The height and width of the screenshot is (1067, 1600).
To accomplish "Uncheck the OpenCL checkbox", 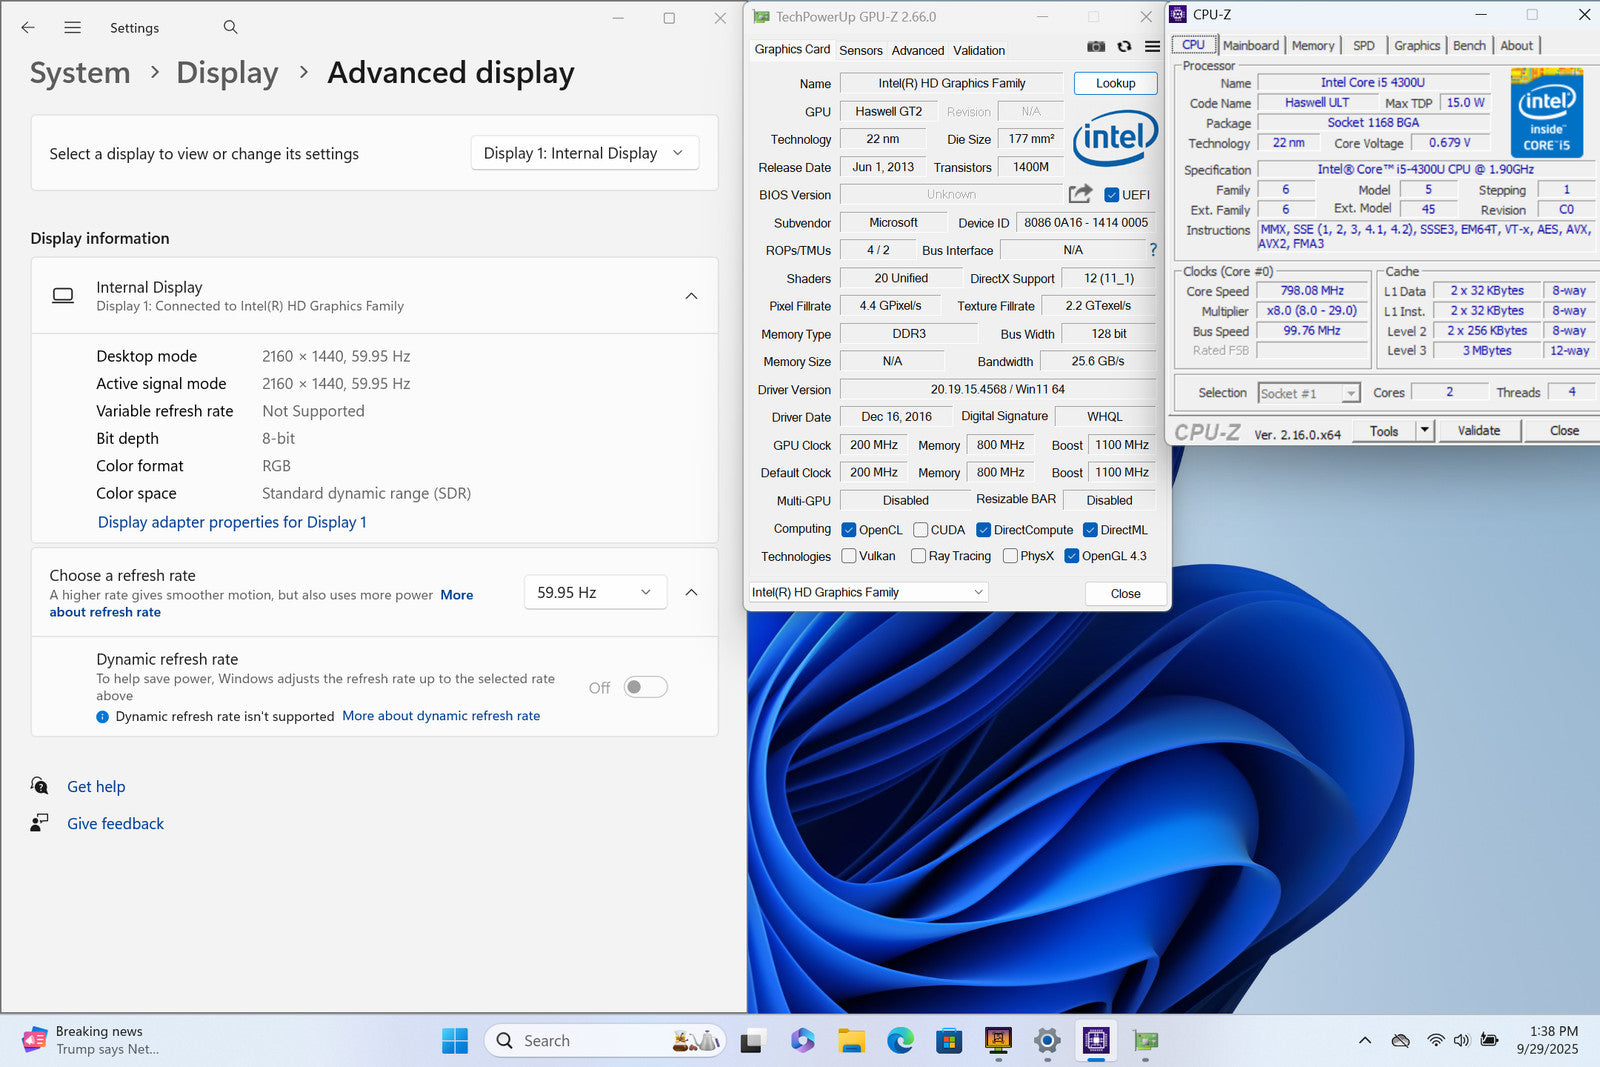I will tap(849, 530).
